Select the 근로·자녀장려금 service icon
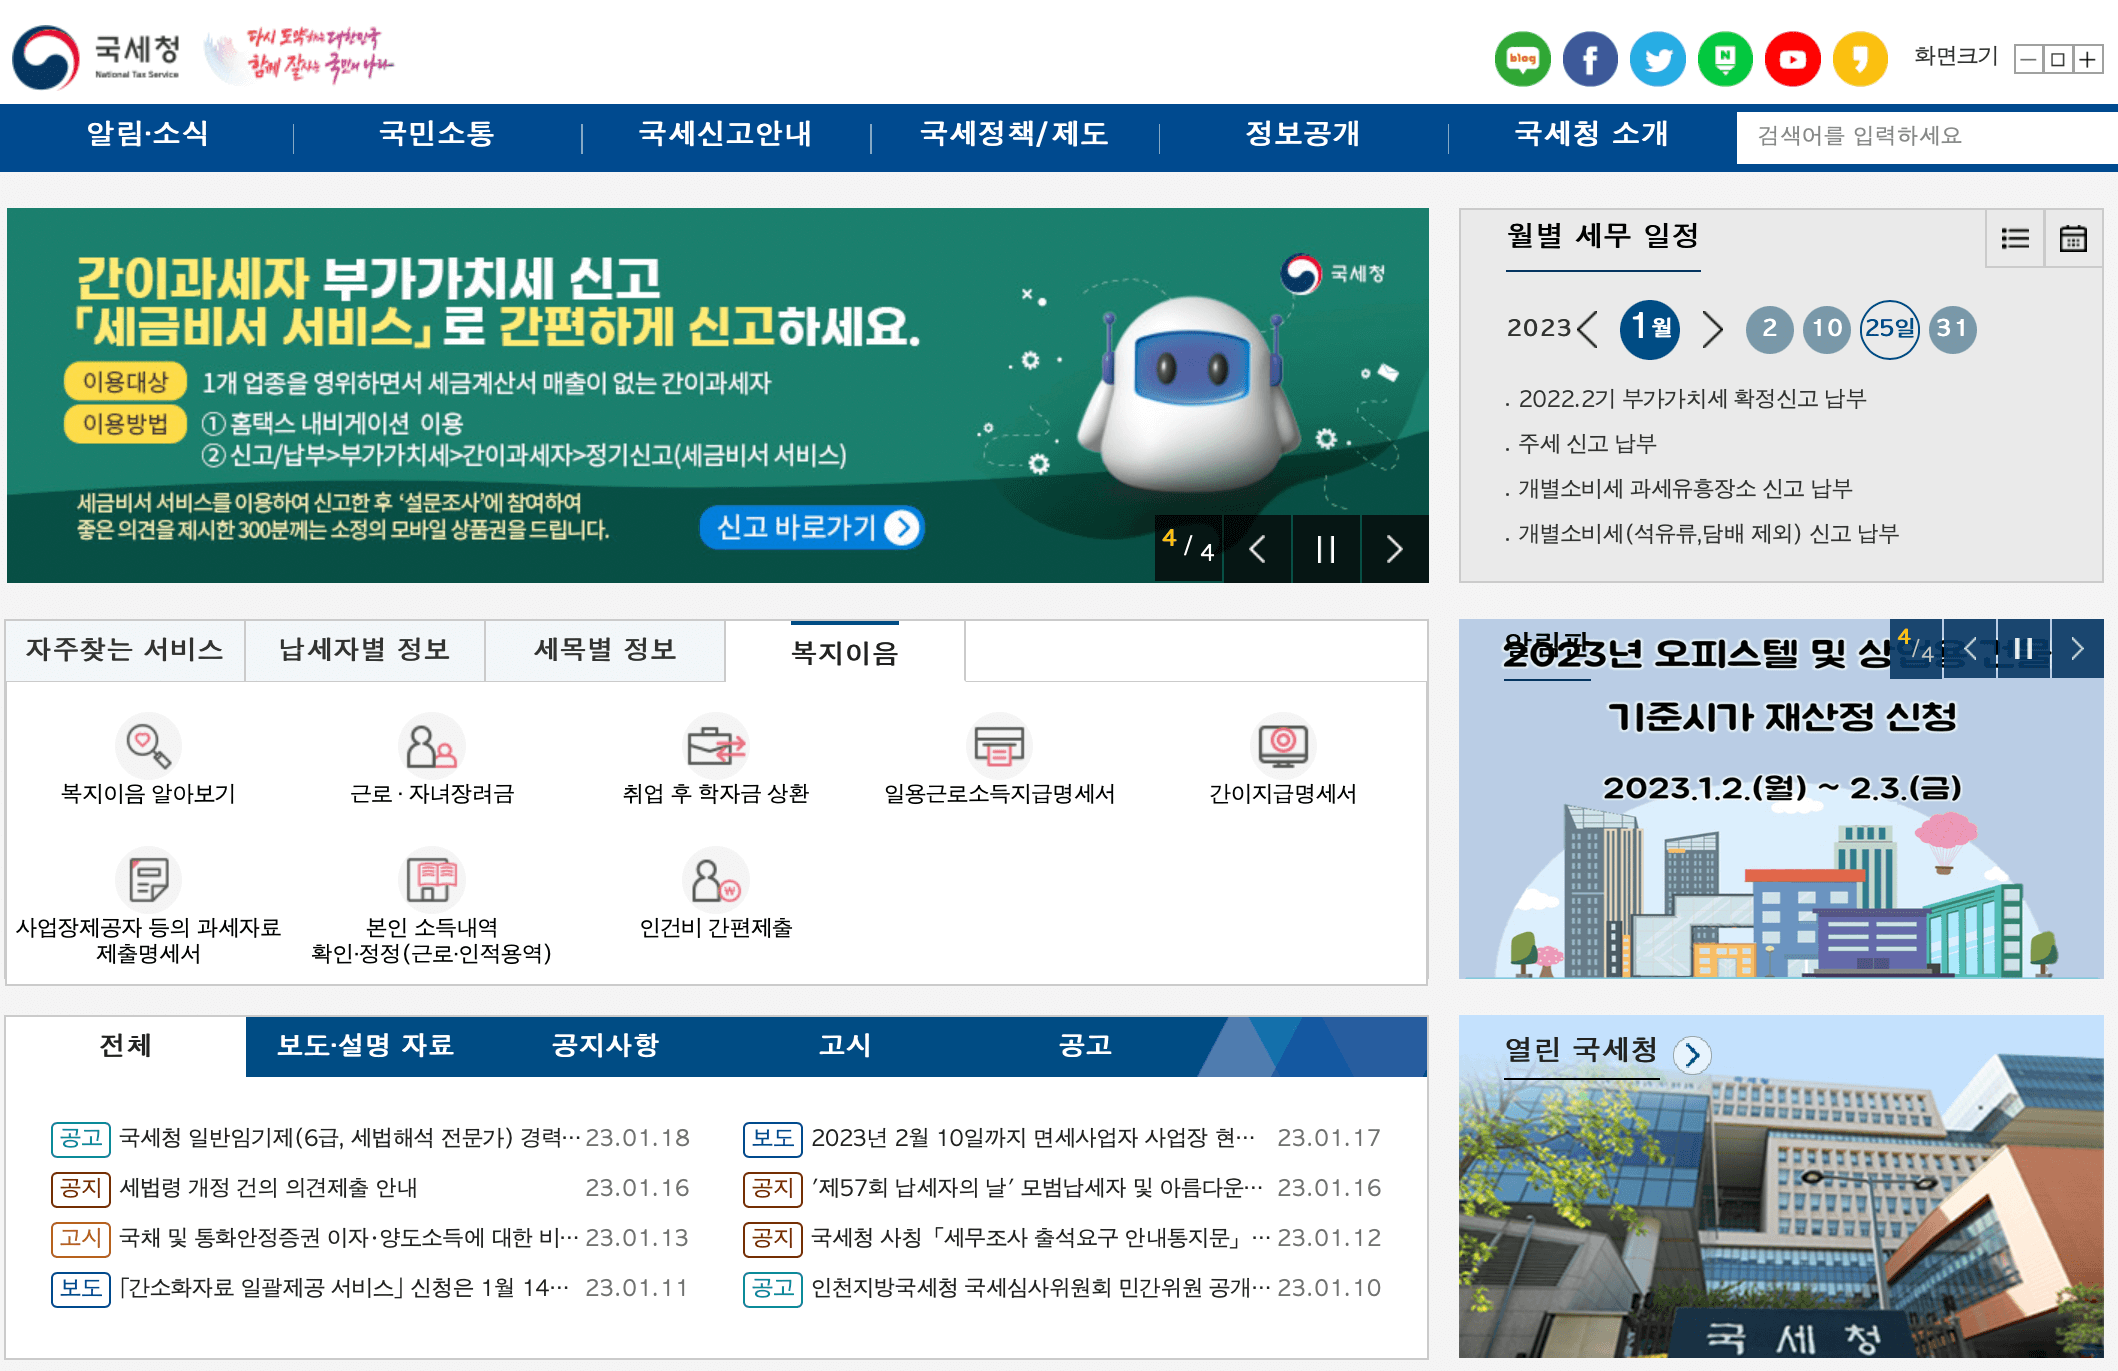Viewport: 2118px width, 1371px height. coord(430,746)
